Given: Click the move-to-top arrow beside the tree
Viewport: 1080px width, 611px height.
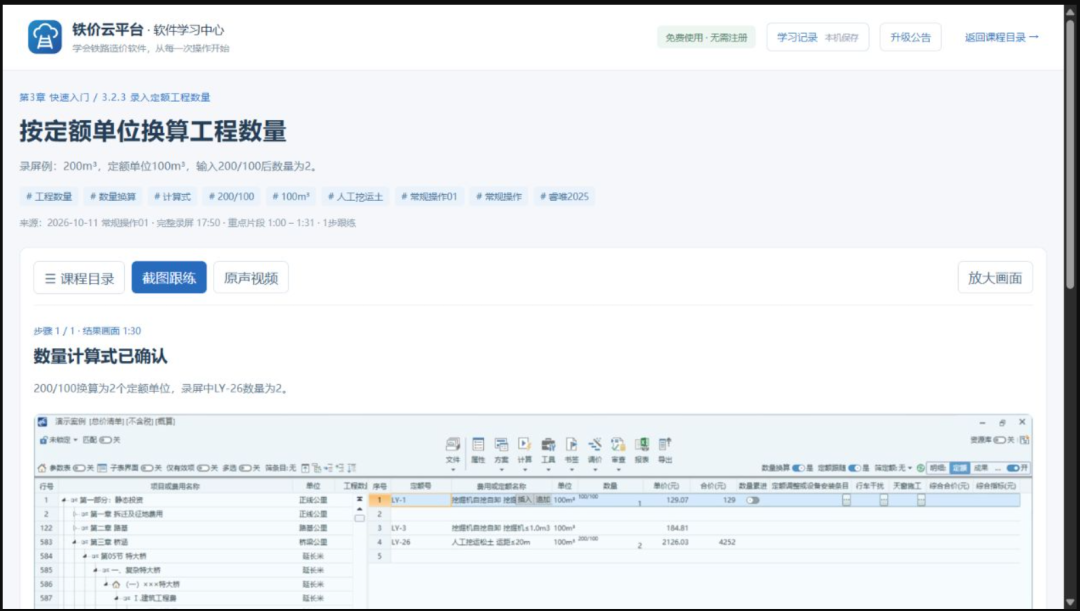Looking at the screenshot, I should 360,499.
